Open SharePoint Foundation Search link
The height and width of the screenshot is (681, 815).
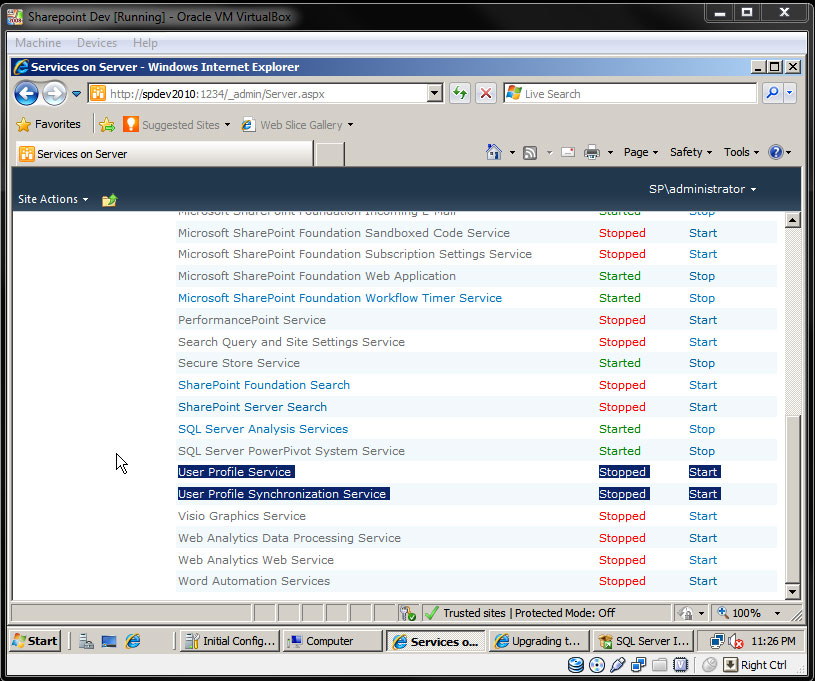click(264, 385)
